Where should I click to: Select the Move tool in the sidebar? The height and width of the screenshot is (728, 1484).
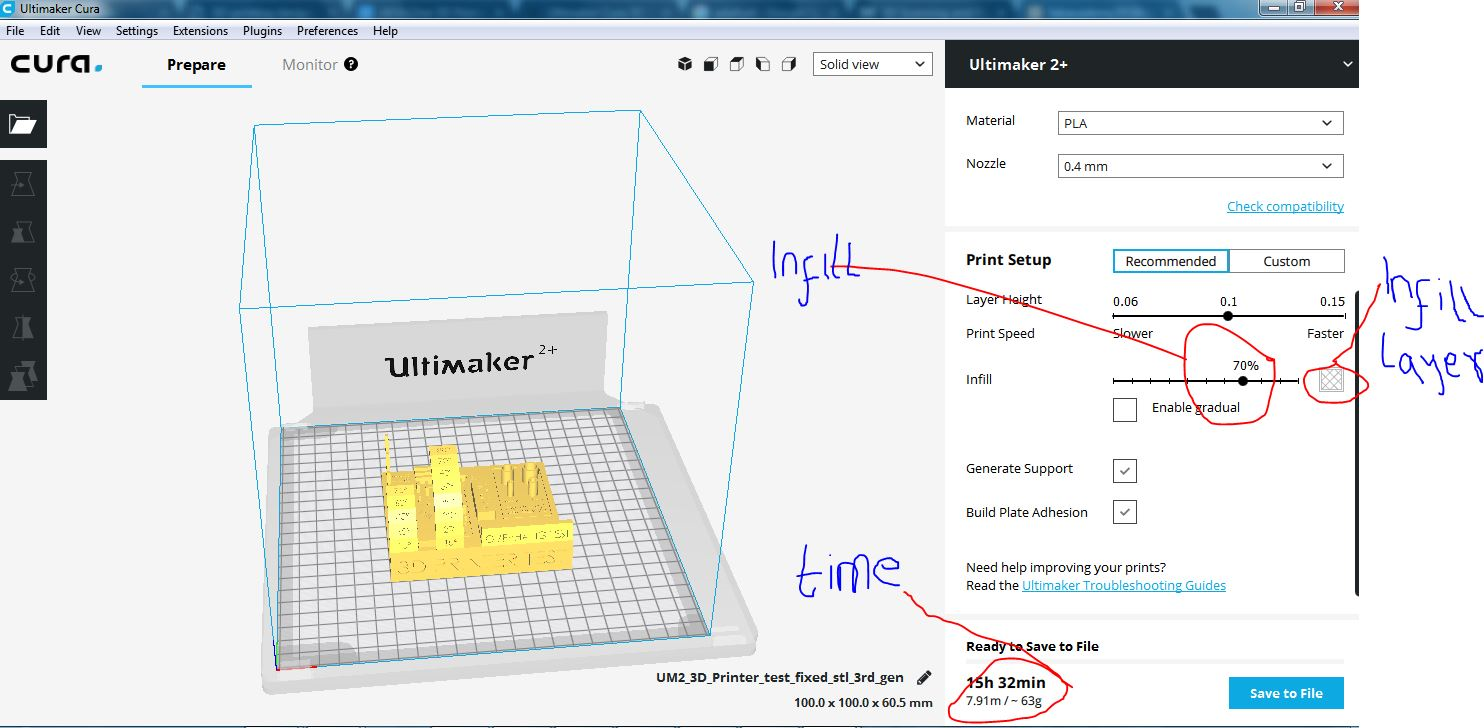[x=23, y=183]
